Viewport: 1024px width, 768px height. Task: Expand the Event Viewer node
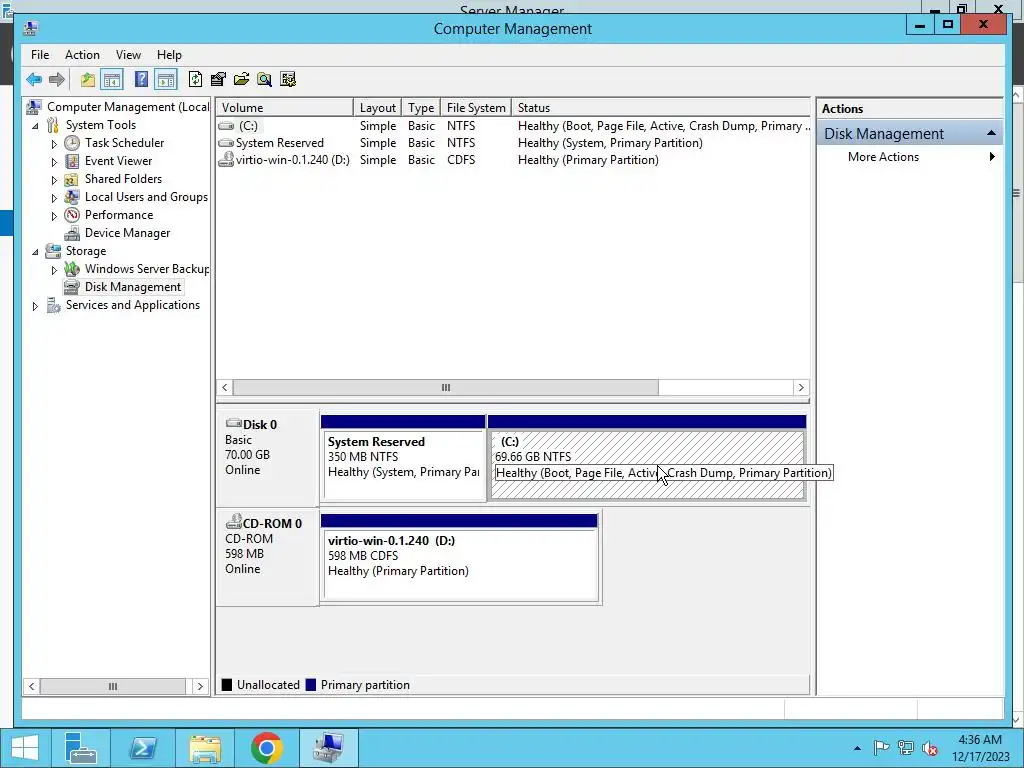coord(54,162)
